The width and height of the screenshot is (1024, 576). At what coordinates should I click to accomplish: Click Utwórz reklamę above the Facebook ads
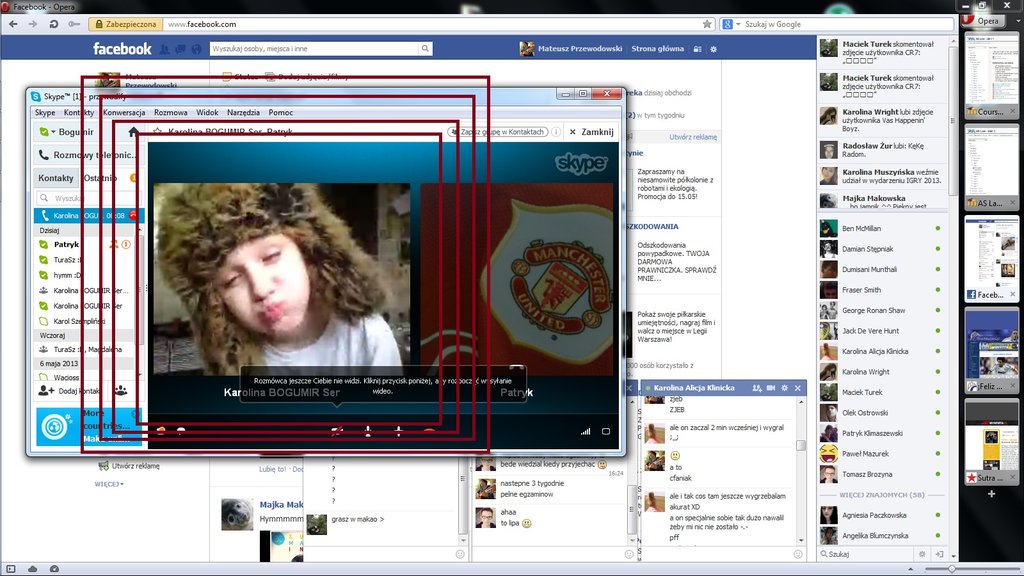point(693,137)
